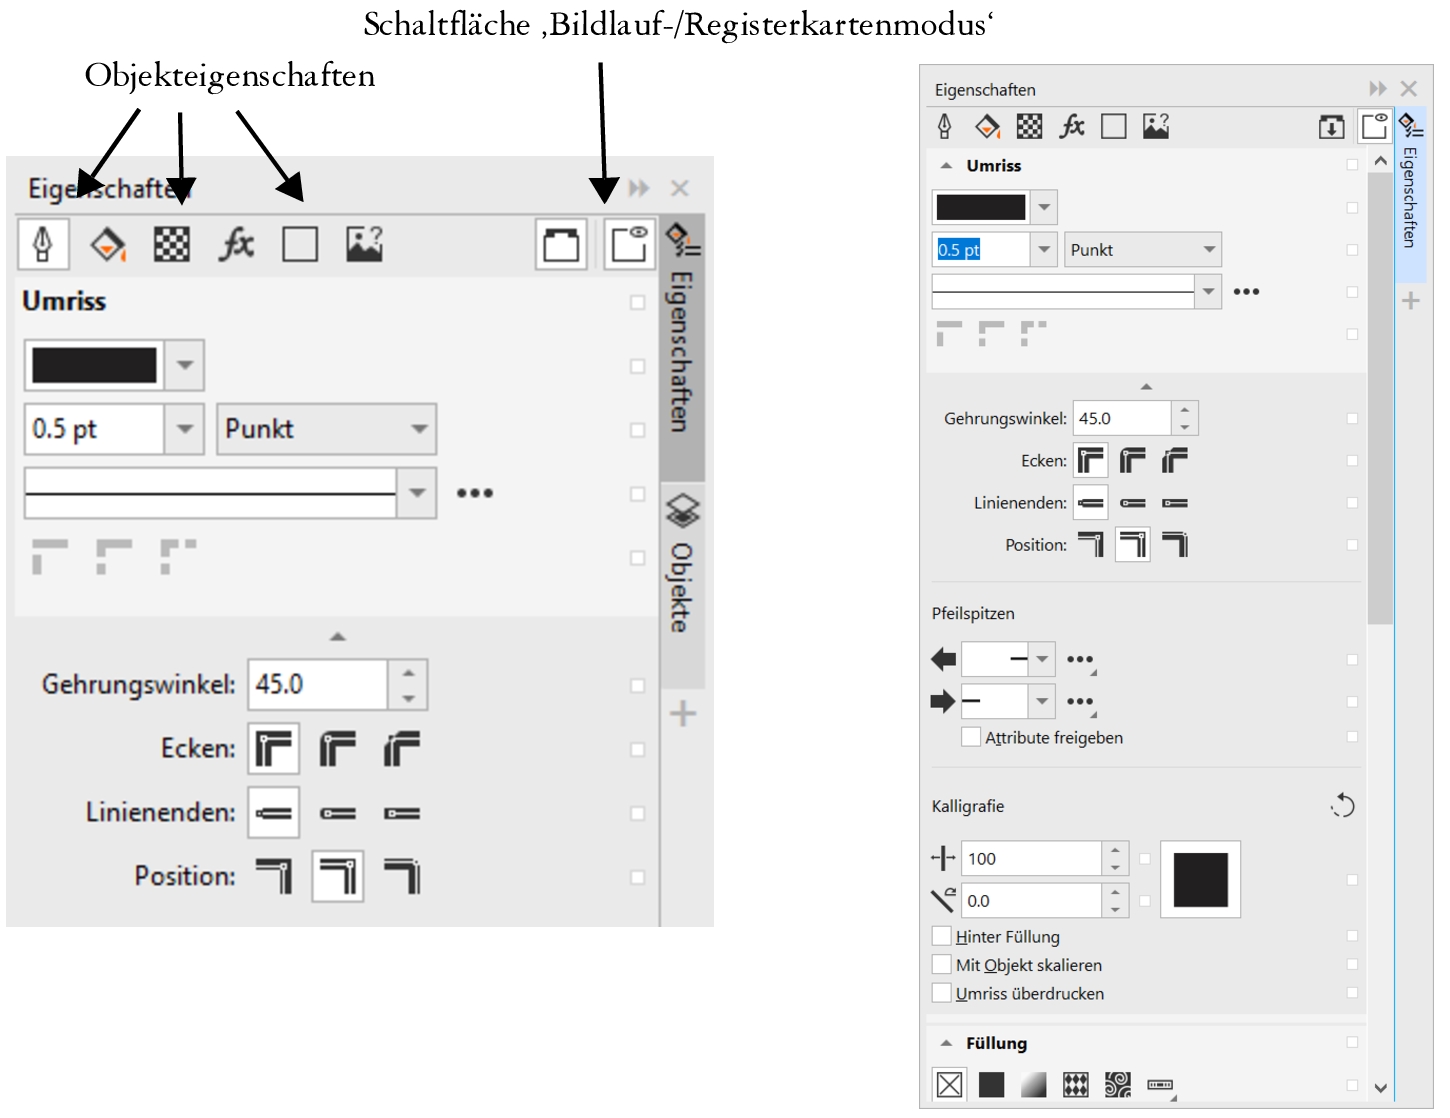Open start arrowhead options ellipsis button

(x=1080, y=659)
